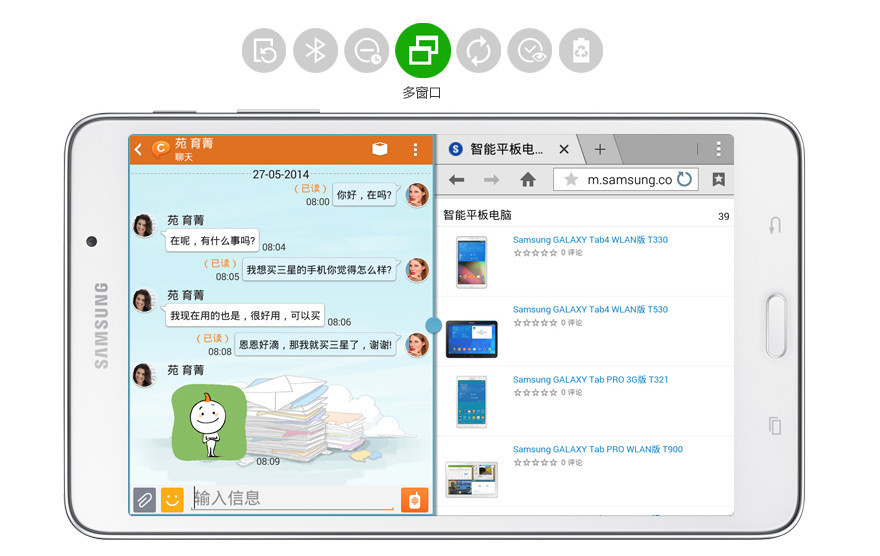This screenshot has height=556, width=880.
Task: Click the star rating under T330
Action: (x=535, y=253)
